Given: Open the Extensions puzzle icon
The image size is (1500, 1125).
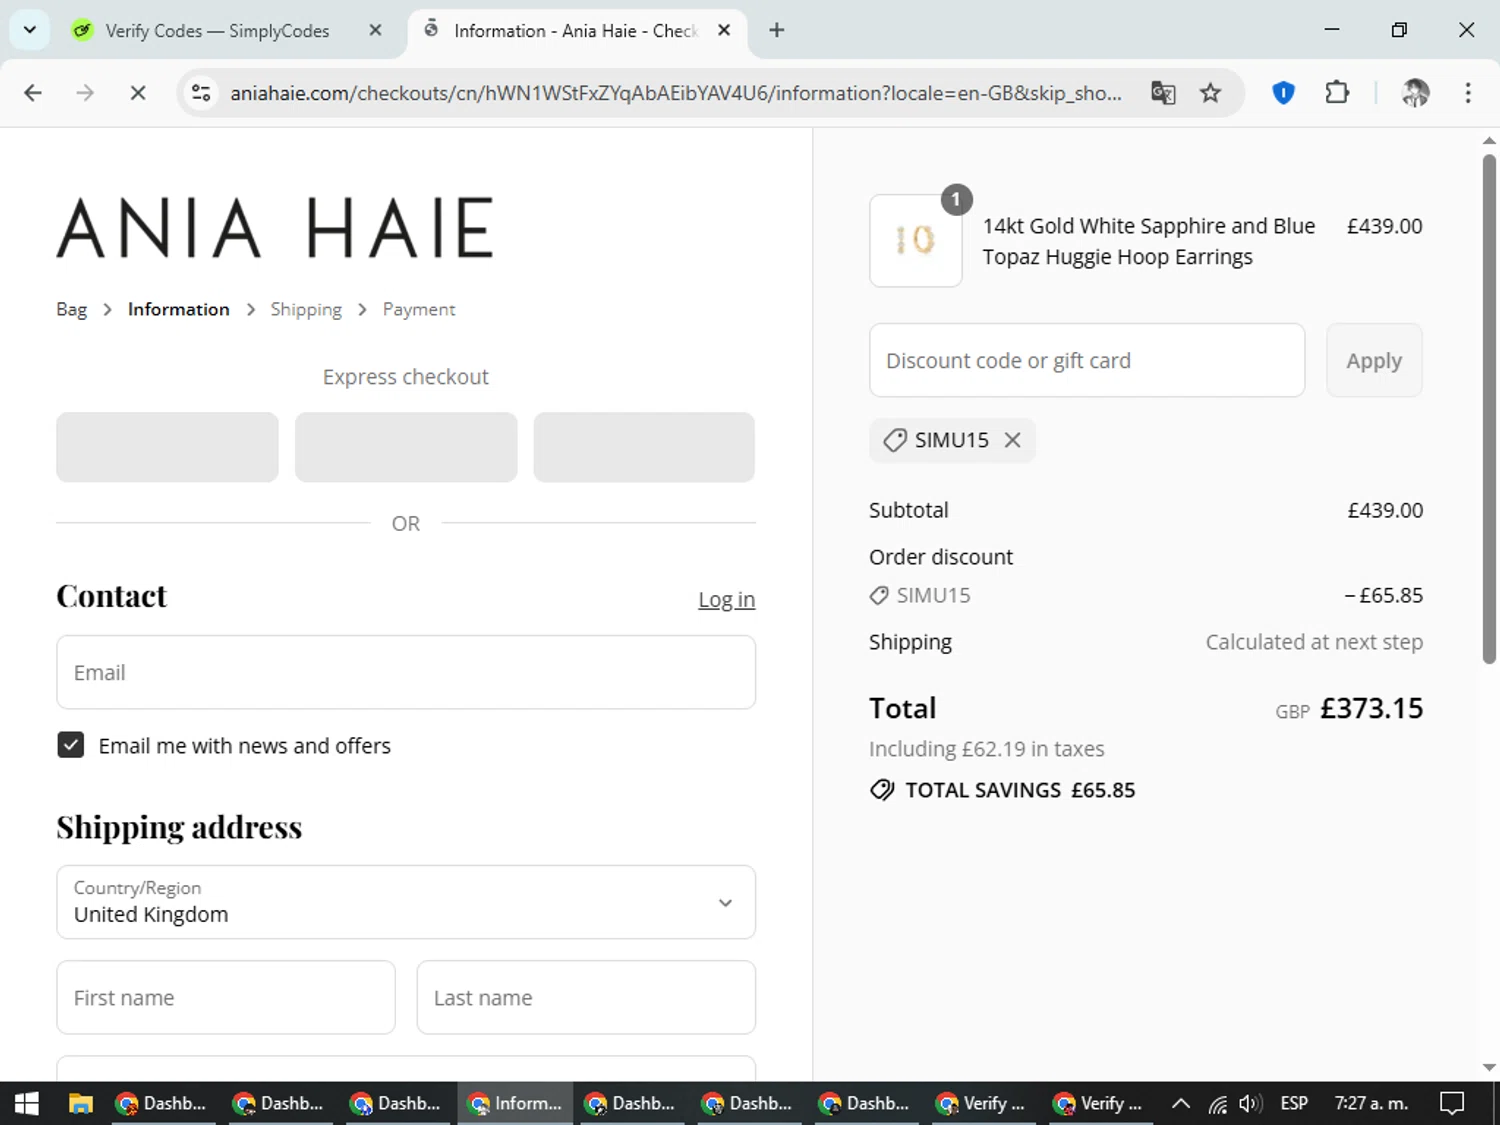Looking at the screenshot, I should pos(1337,93).
